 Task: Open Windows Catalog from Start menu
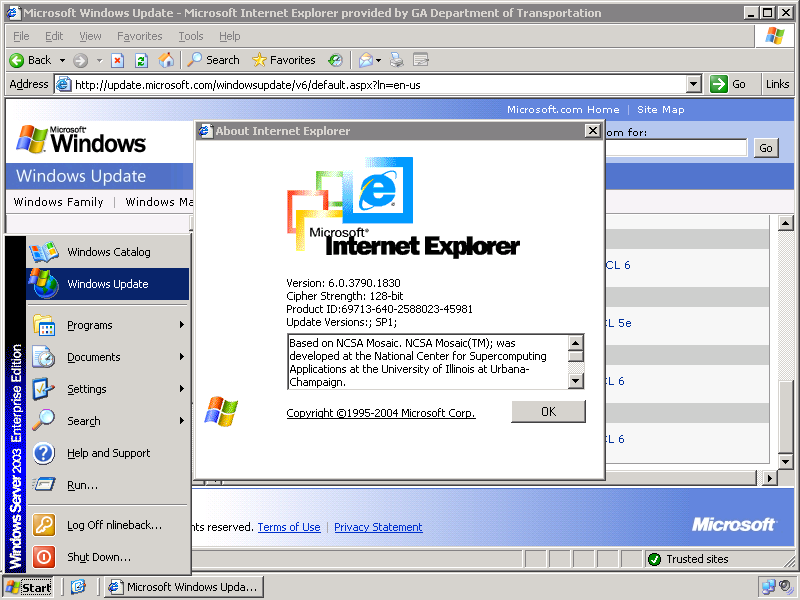108,252
